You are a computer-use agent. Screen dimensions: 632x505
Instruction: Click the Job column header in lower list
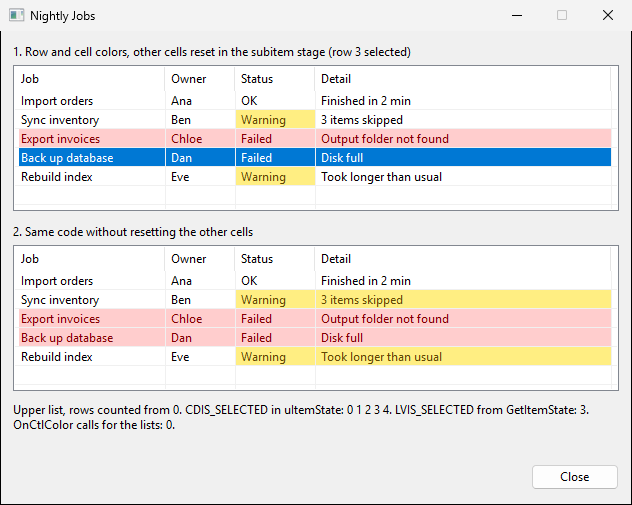click(89, 259)
